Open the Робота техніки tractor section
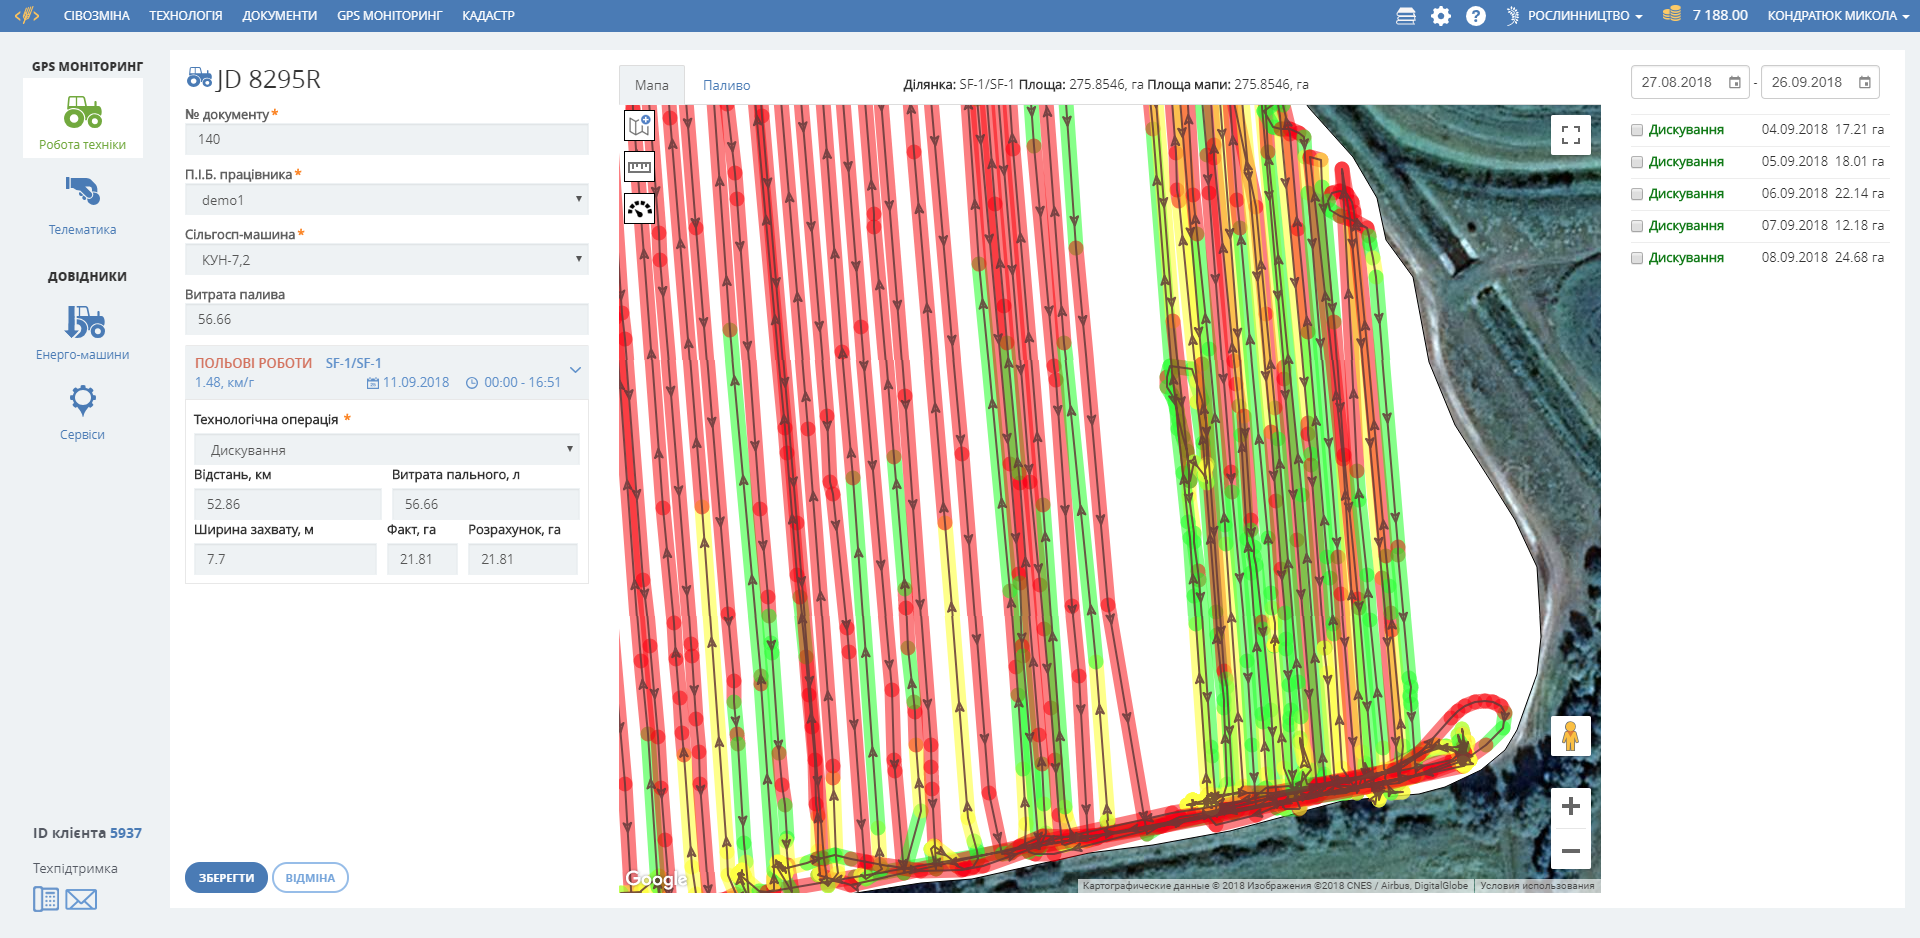 (83, 120)
